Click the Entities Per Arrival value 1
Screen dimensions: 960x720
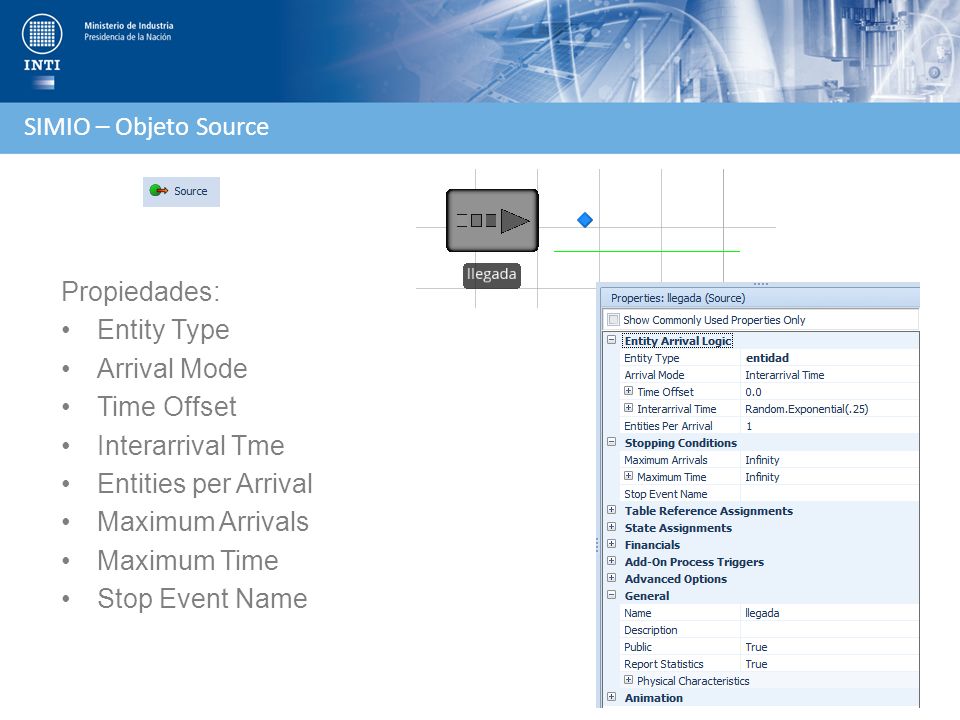click(830, 426)
